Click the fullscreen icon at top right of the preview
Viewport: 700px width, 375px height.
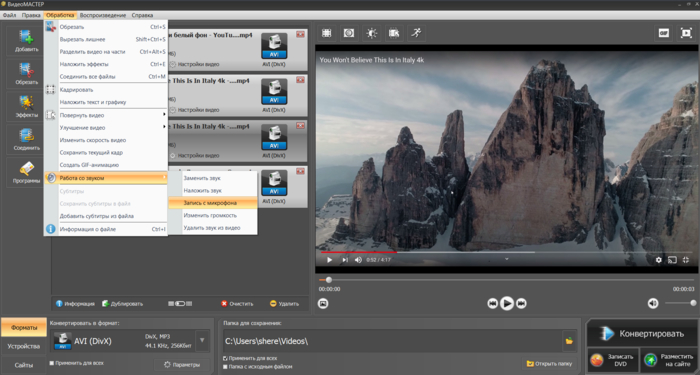coord(686,33)
